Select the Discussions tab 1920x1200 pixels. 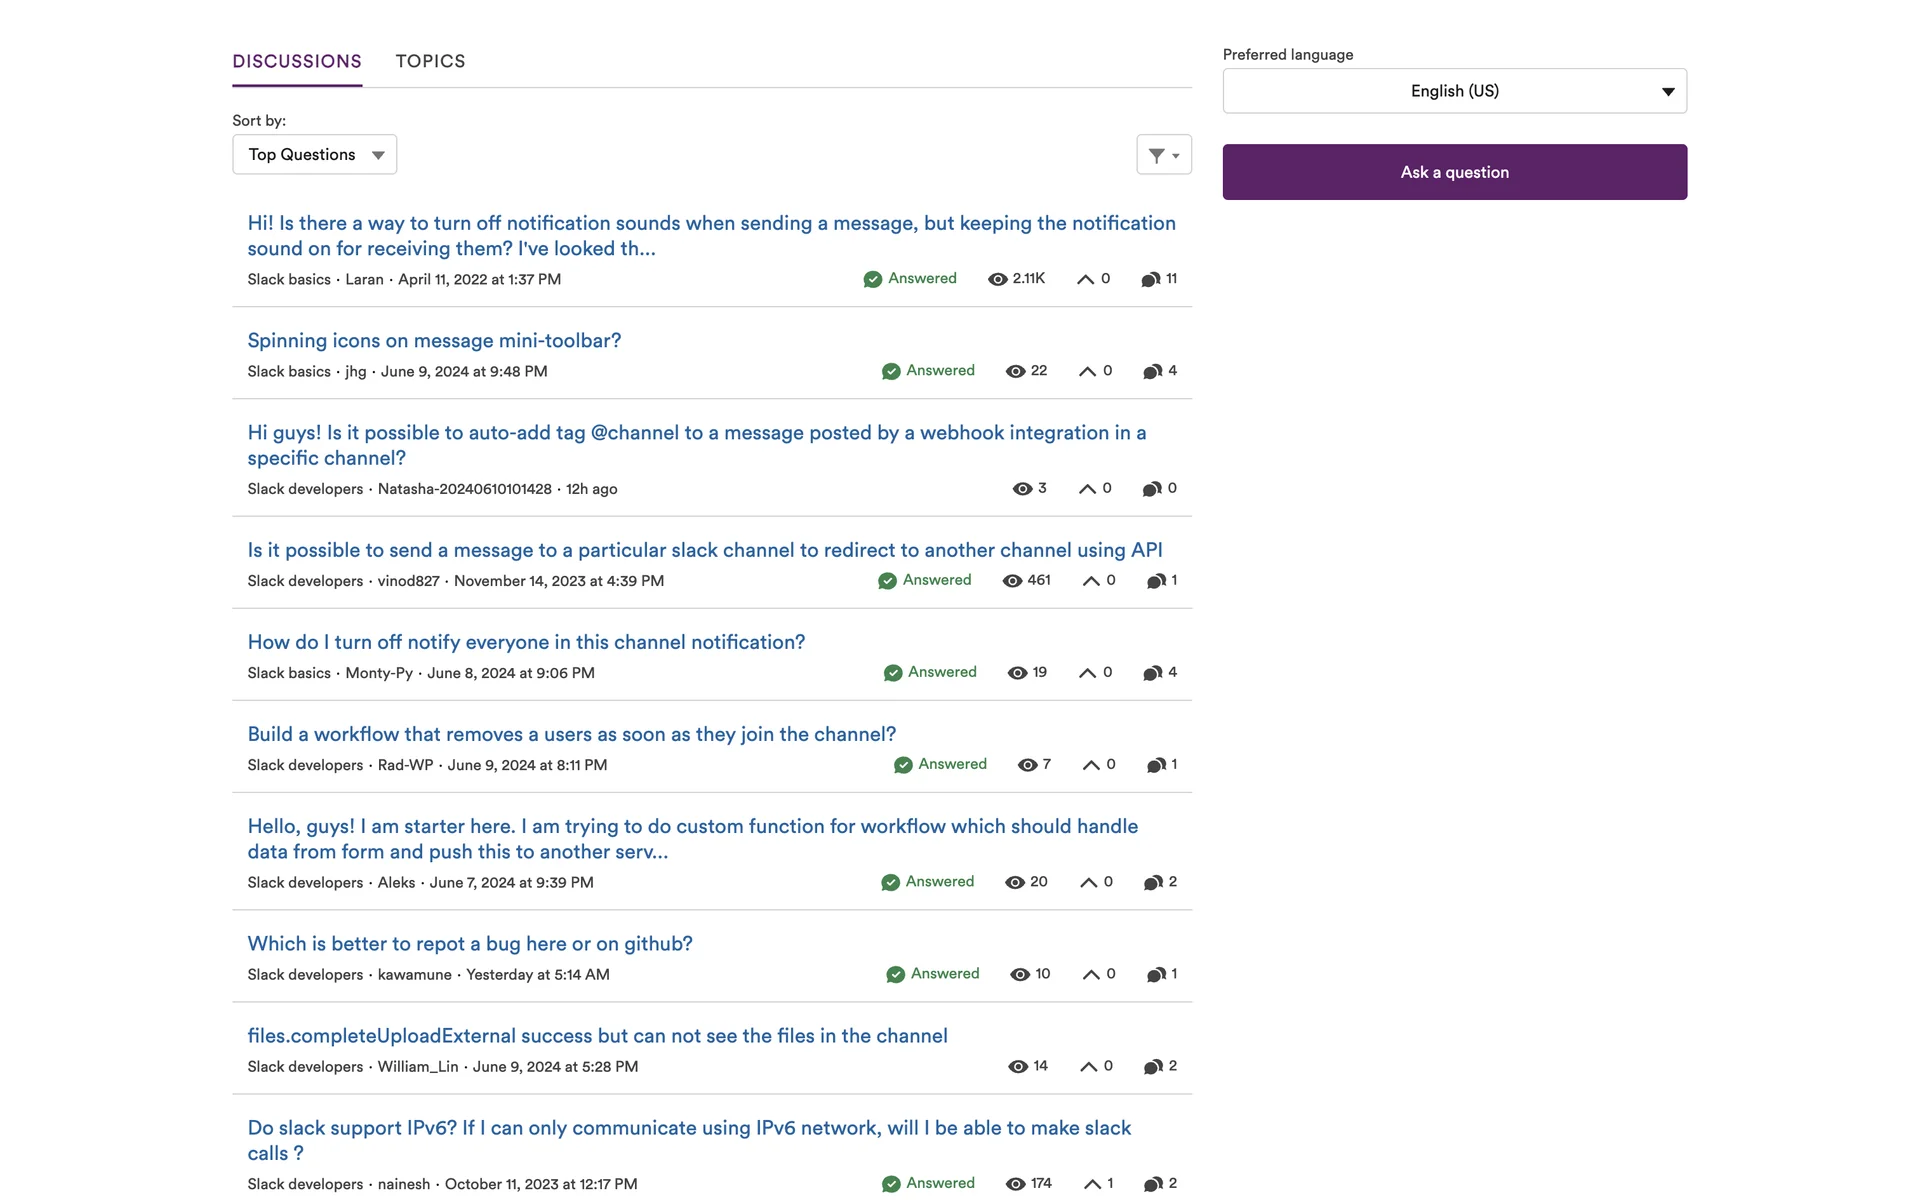297,61
